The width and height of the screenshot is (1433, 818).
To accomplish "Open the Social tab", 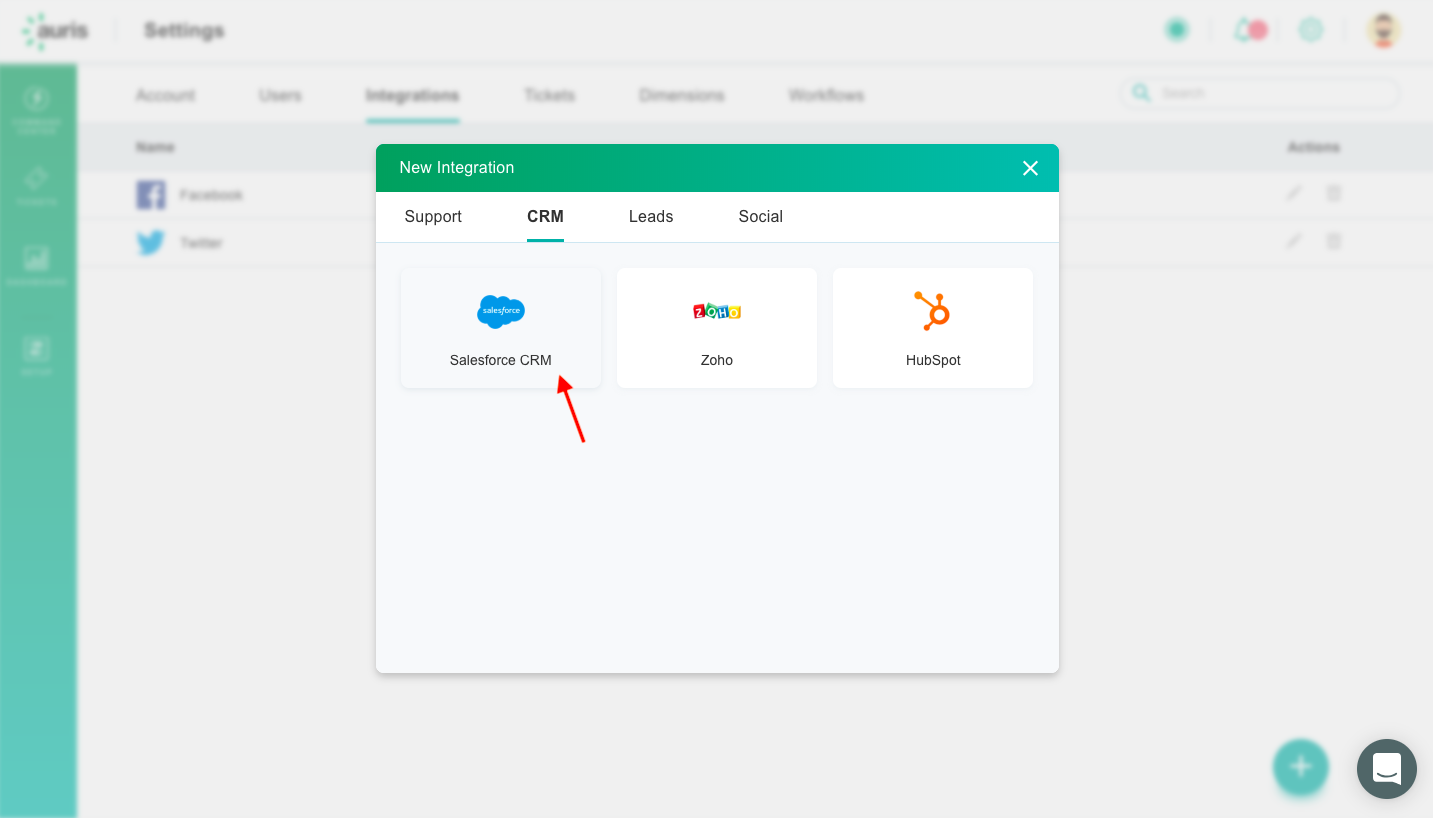I will click(761, 216).
